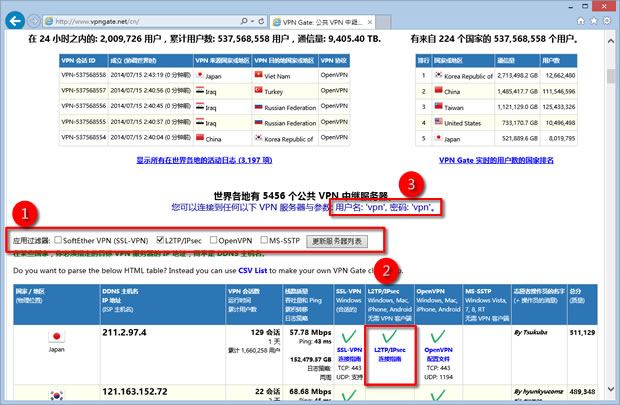The image size is (620, 405).
Task: Open SSL-VPN connect guide for 211.2.97.4
Action: point(349,354)
